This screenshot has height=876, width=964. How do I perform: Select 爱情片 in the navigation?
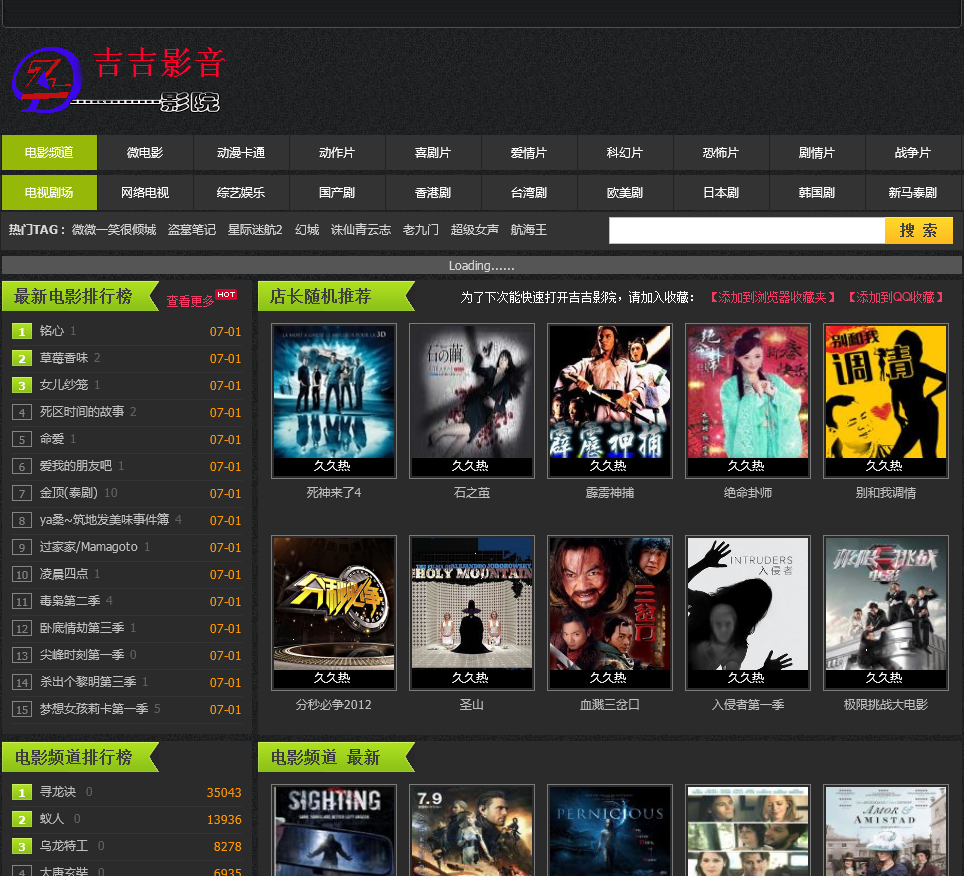pyautogui.click(x=529, y=152)
